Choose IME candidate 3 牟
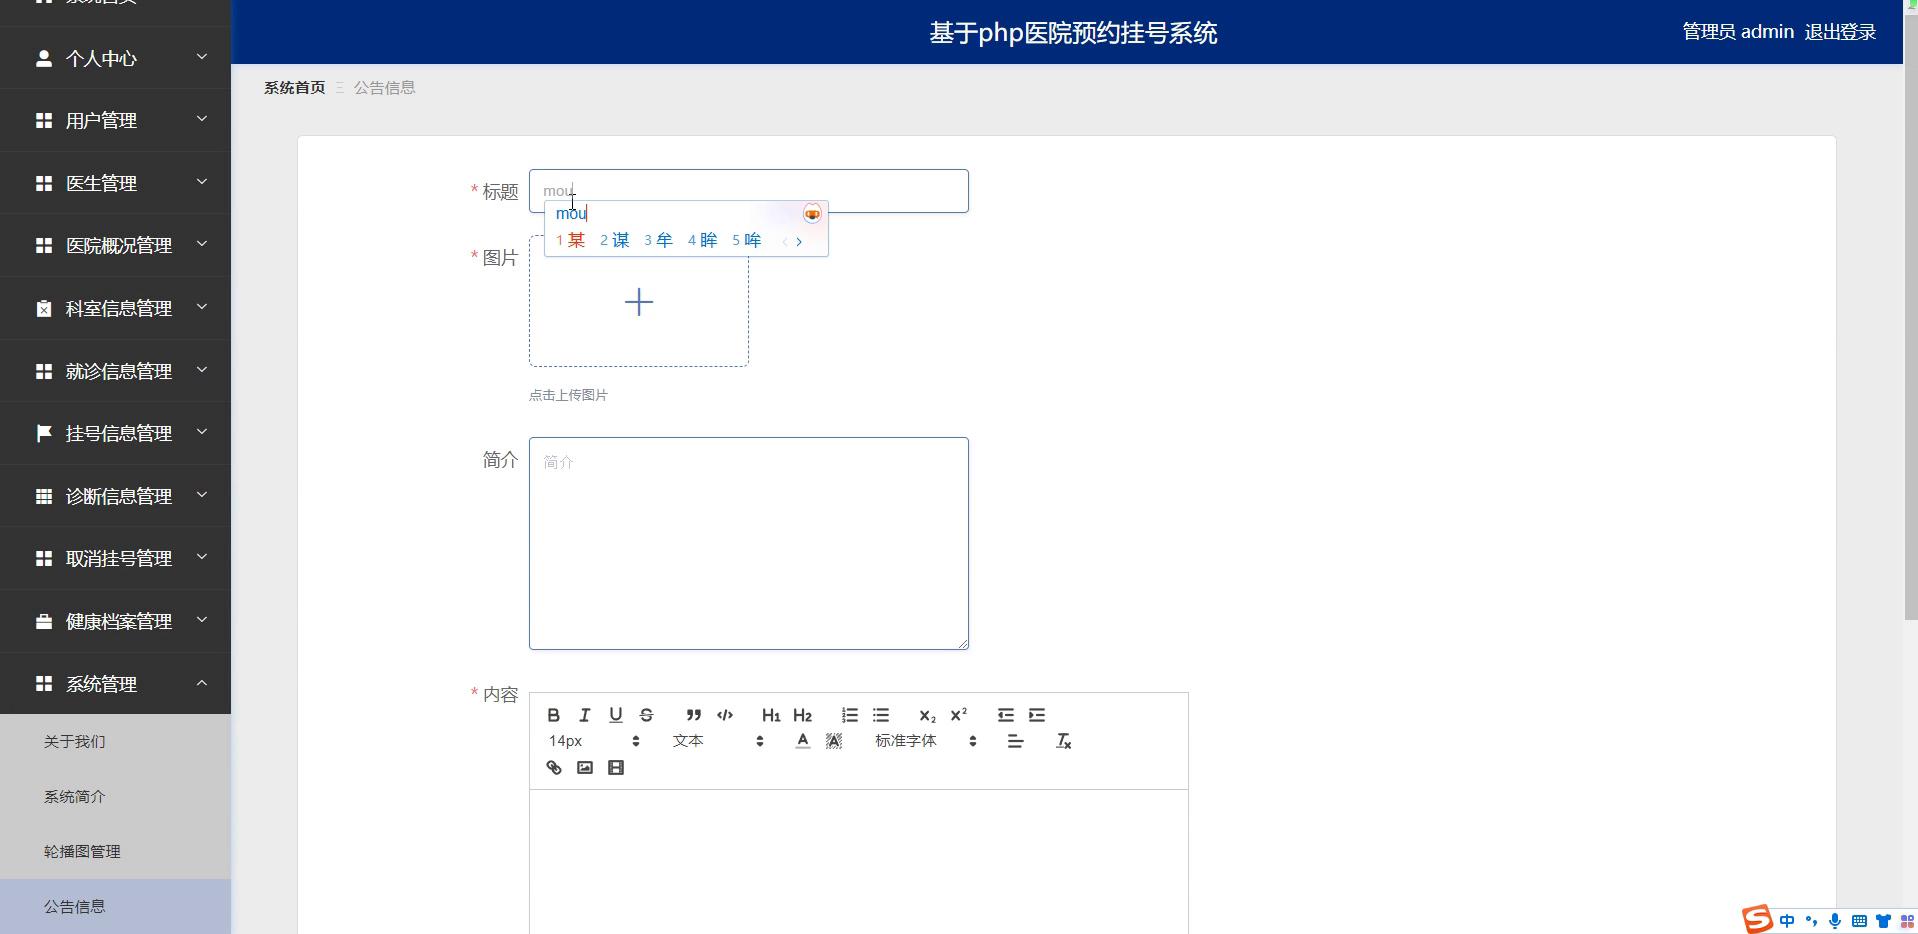This screenshot has width=1918, height=934. pos(658,240)
